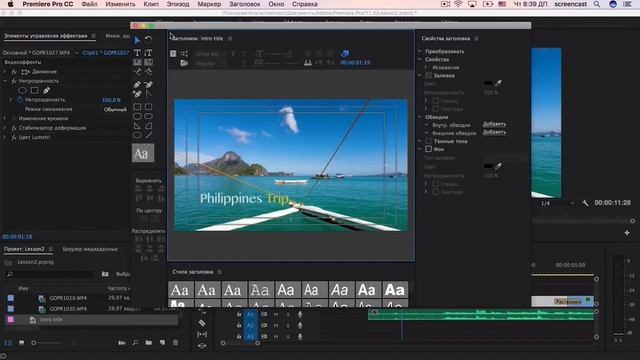Image resolution: width=640 pixels, height=360 pixels.
Task: Open blend mode dropdown showing Обычный
Action: pos(115,109)
